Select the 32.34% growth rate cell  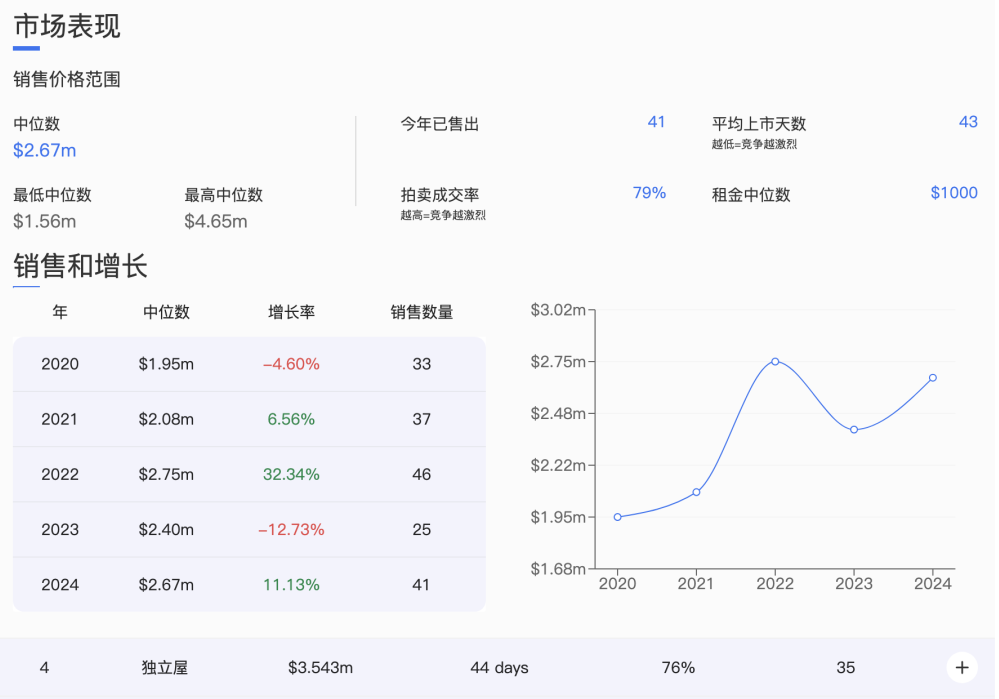[291, 474]
